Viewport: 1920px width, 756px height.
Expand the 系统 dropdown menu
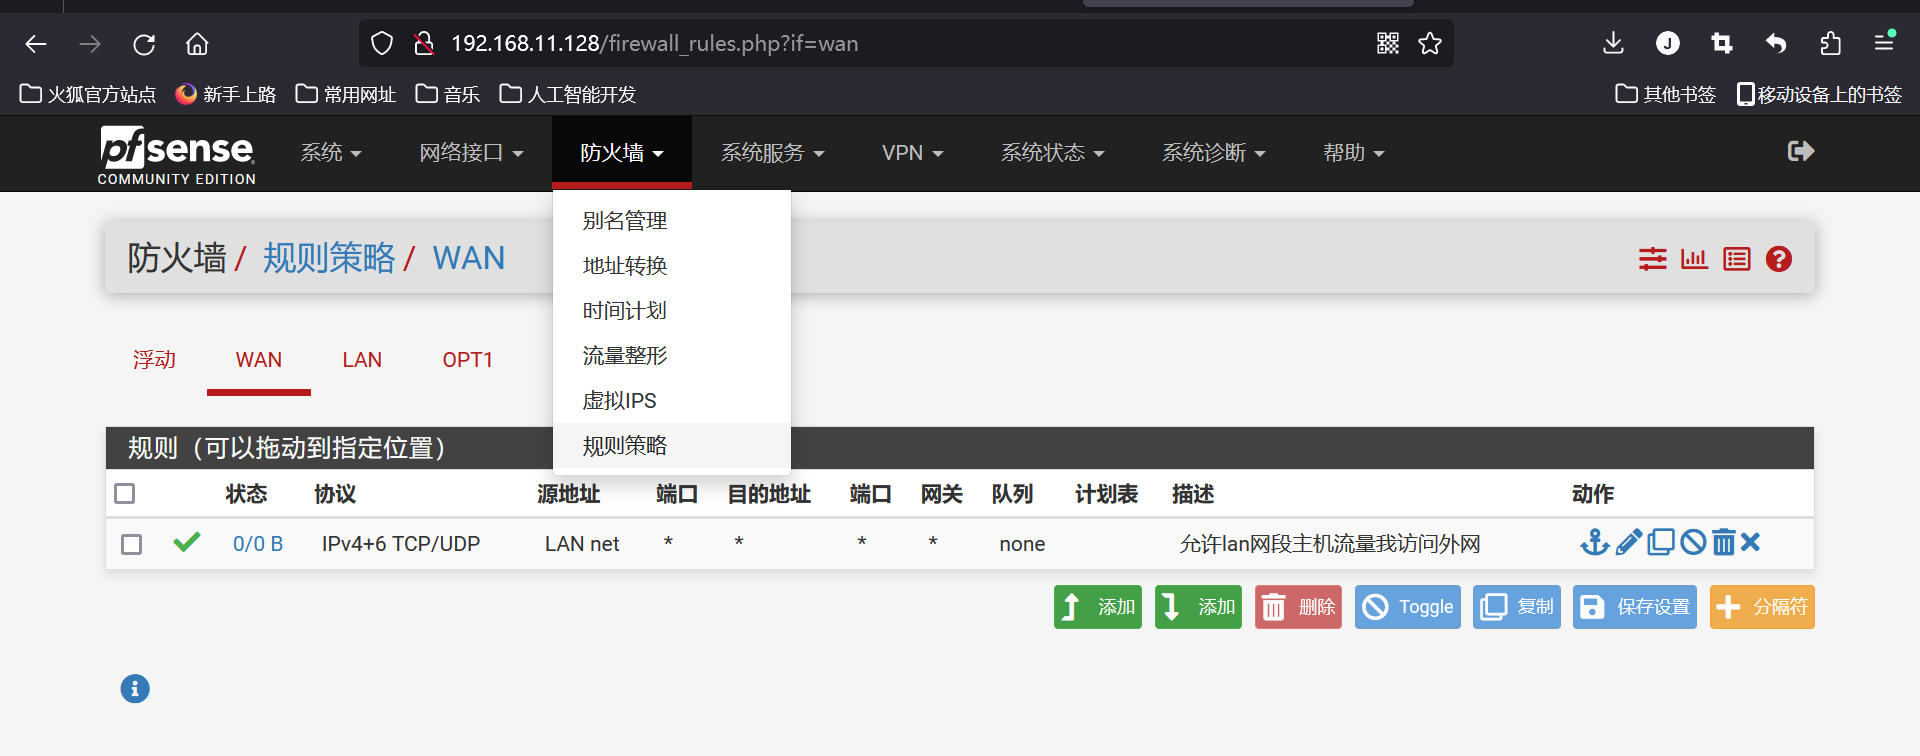tap(331, 153)
